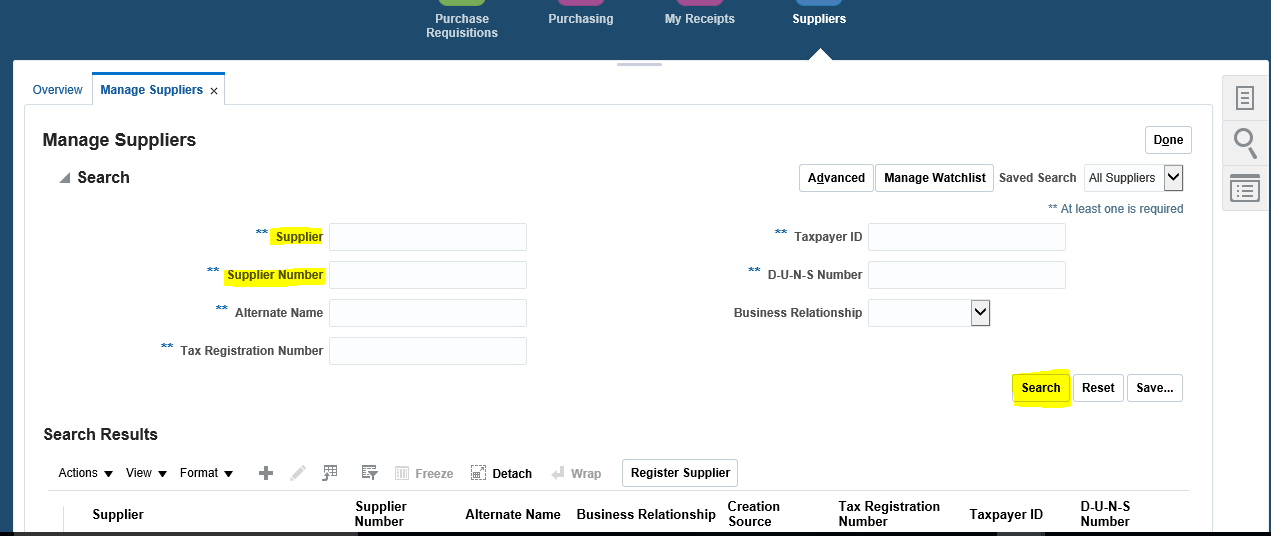Focus the Supplier Number input field
Viewport: 1271px width, 536px height.
(428, 275)
